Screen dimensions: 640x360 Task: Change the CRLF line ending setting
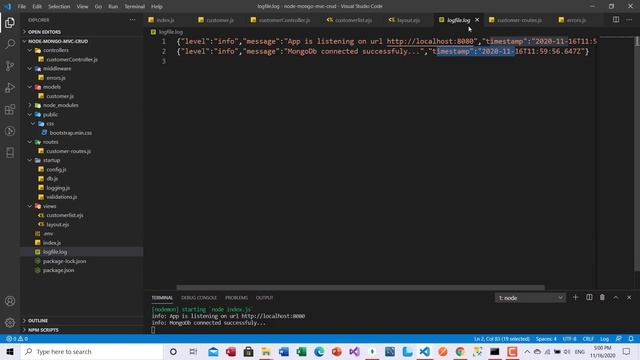pyautogui.click(x=588, y=339)
